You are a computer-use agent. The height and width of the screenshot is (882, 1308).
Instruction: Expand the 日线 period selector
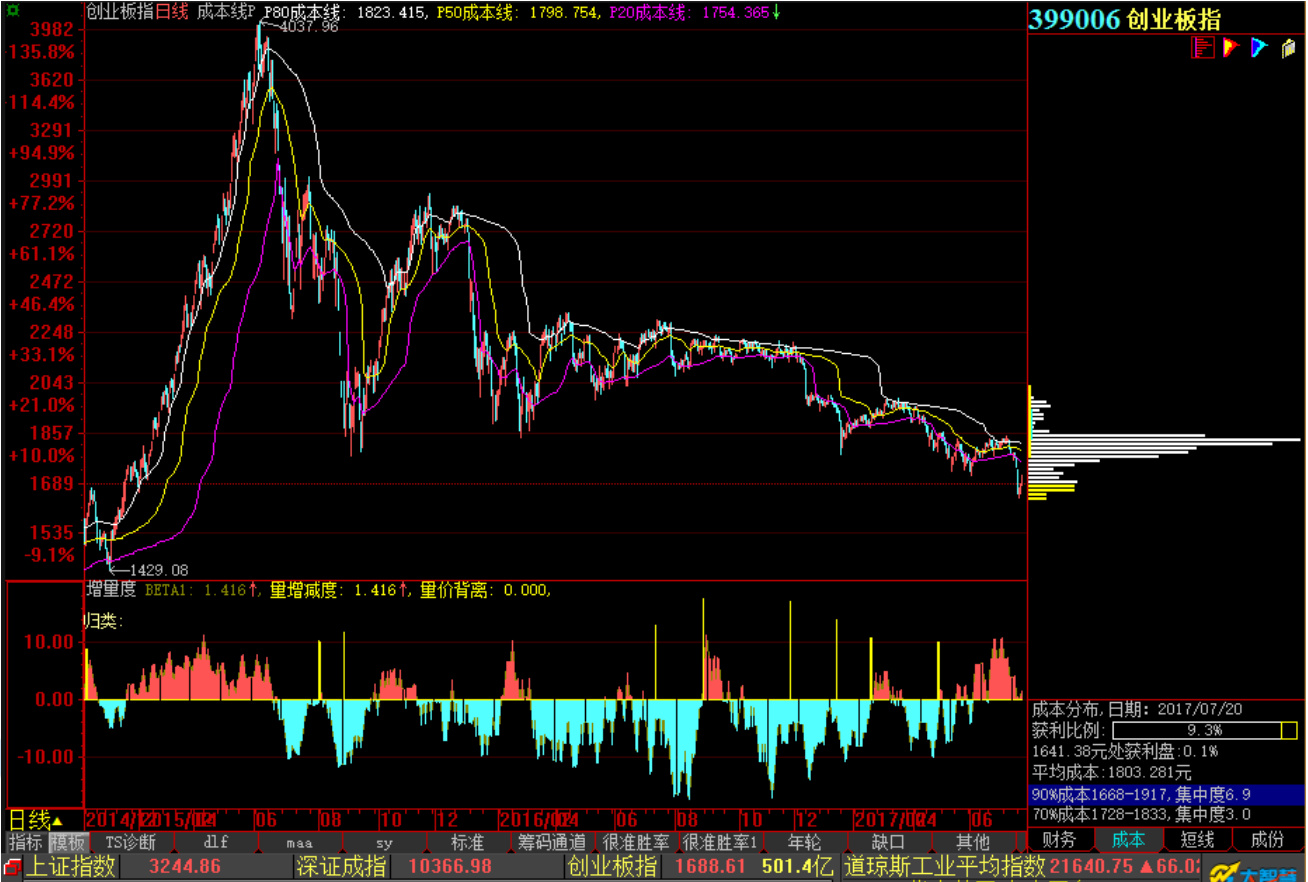tap(35, 820)
